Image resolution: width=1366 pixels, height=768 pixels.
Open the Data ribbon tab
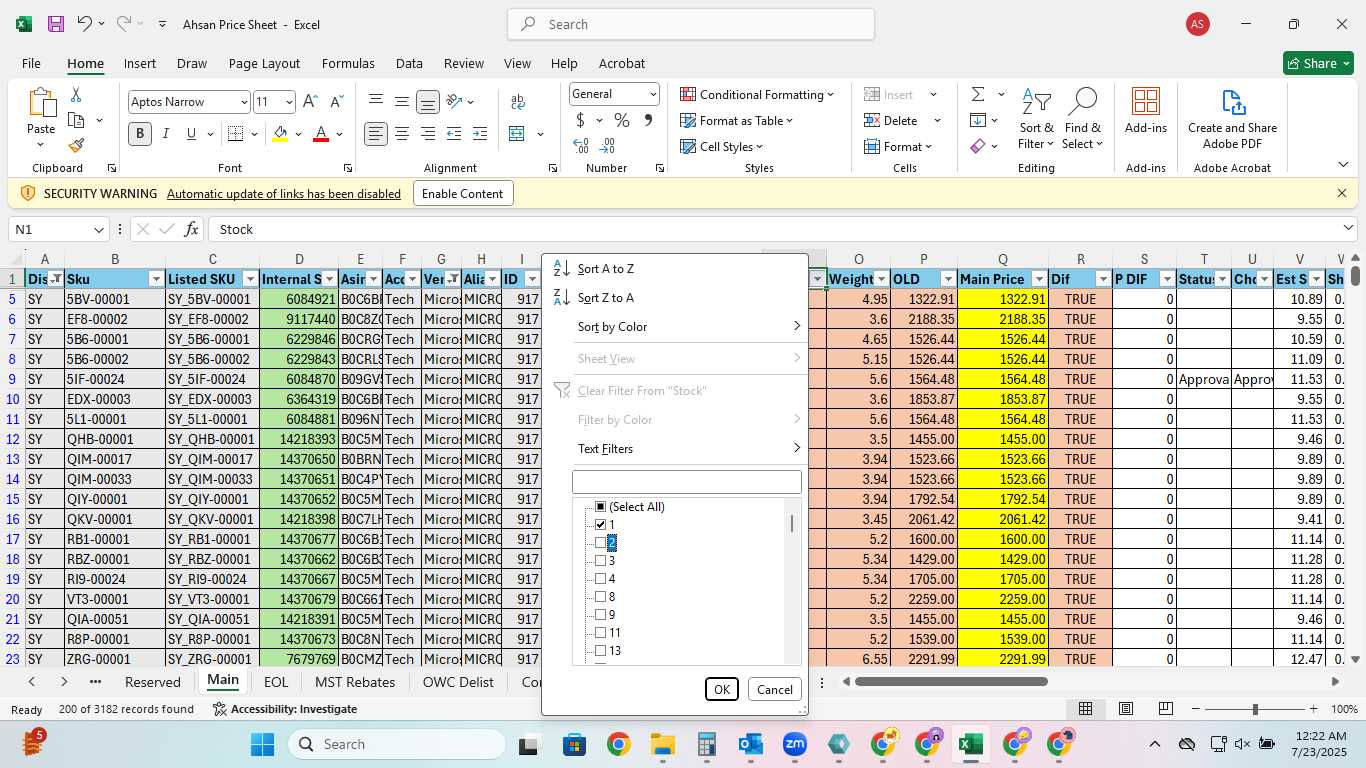coord(409,63)
